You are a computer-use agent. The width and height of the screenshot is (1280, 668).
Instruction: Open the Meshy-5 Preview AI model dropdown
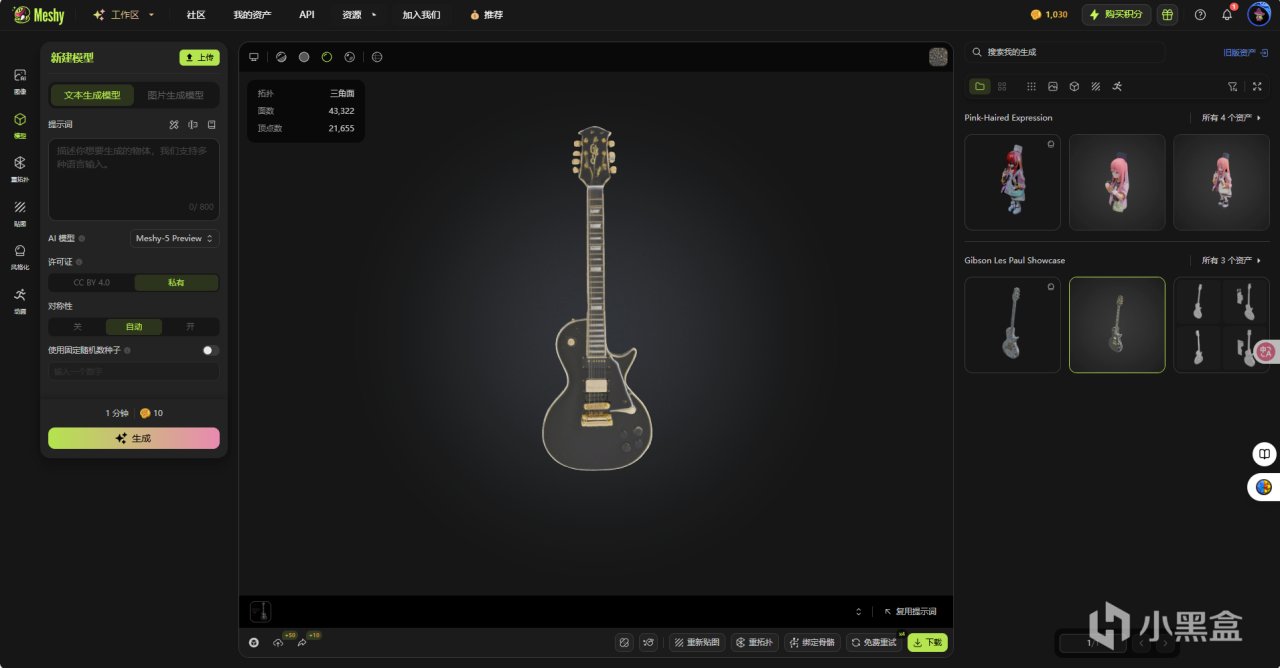pos(175,238)
